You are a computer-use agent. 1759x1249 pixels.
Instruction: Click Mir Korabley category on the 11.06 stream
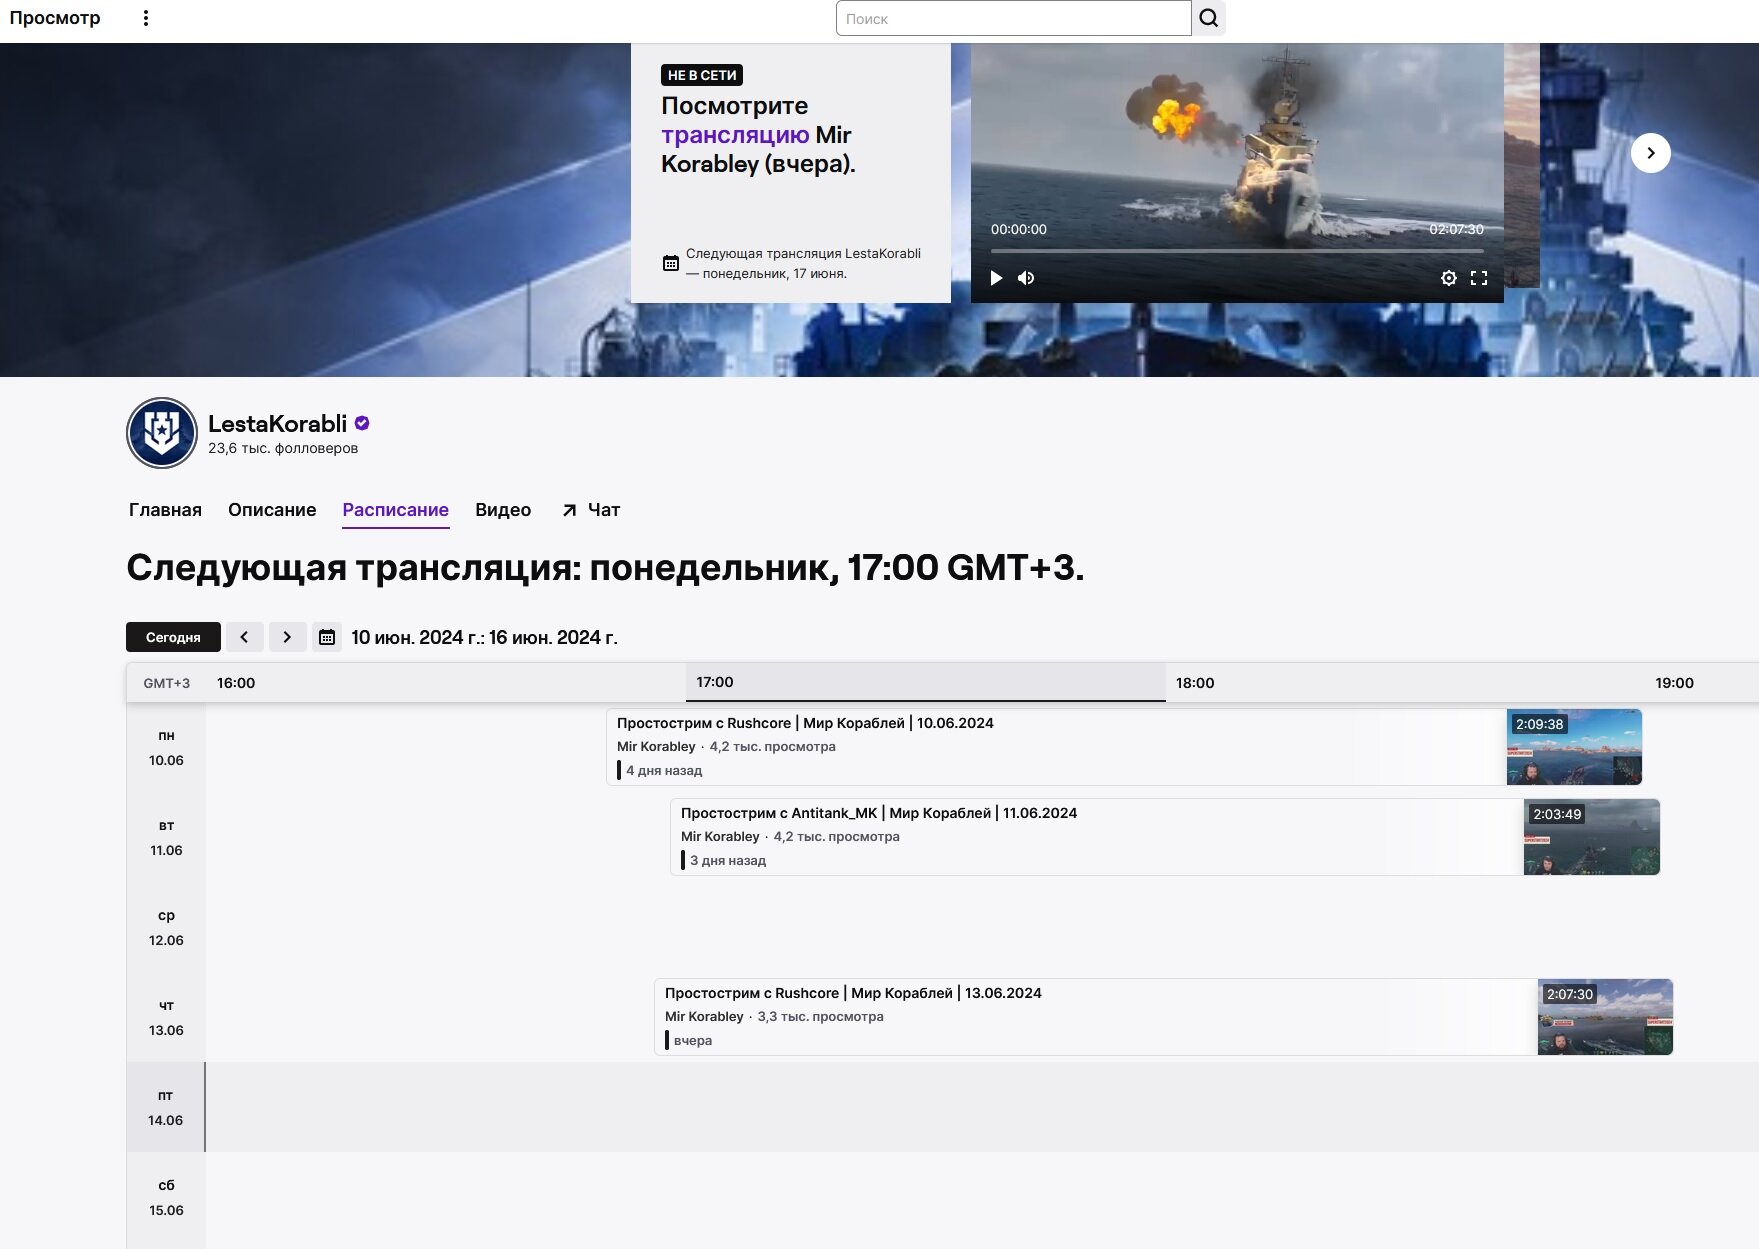pos(720,837)
